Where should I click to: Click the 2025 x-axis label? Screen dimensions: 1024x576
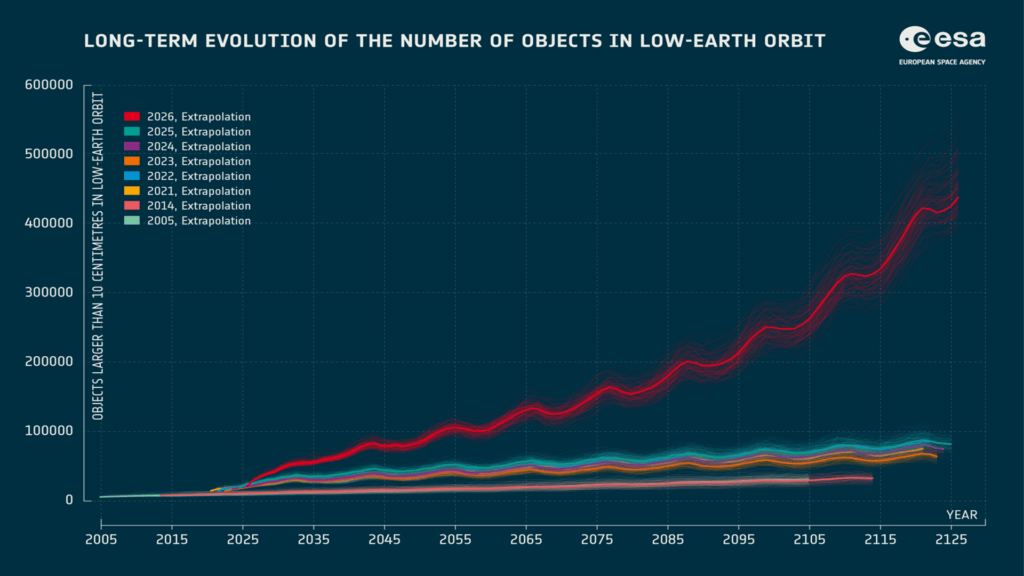pyautogui.click(x=243, y=540)
